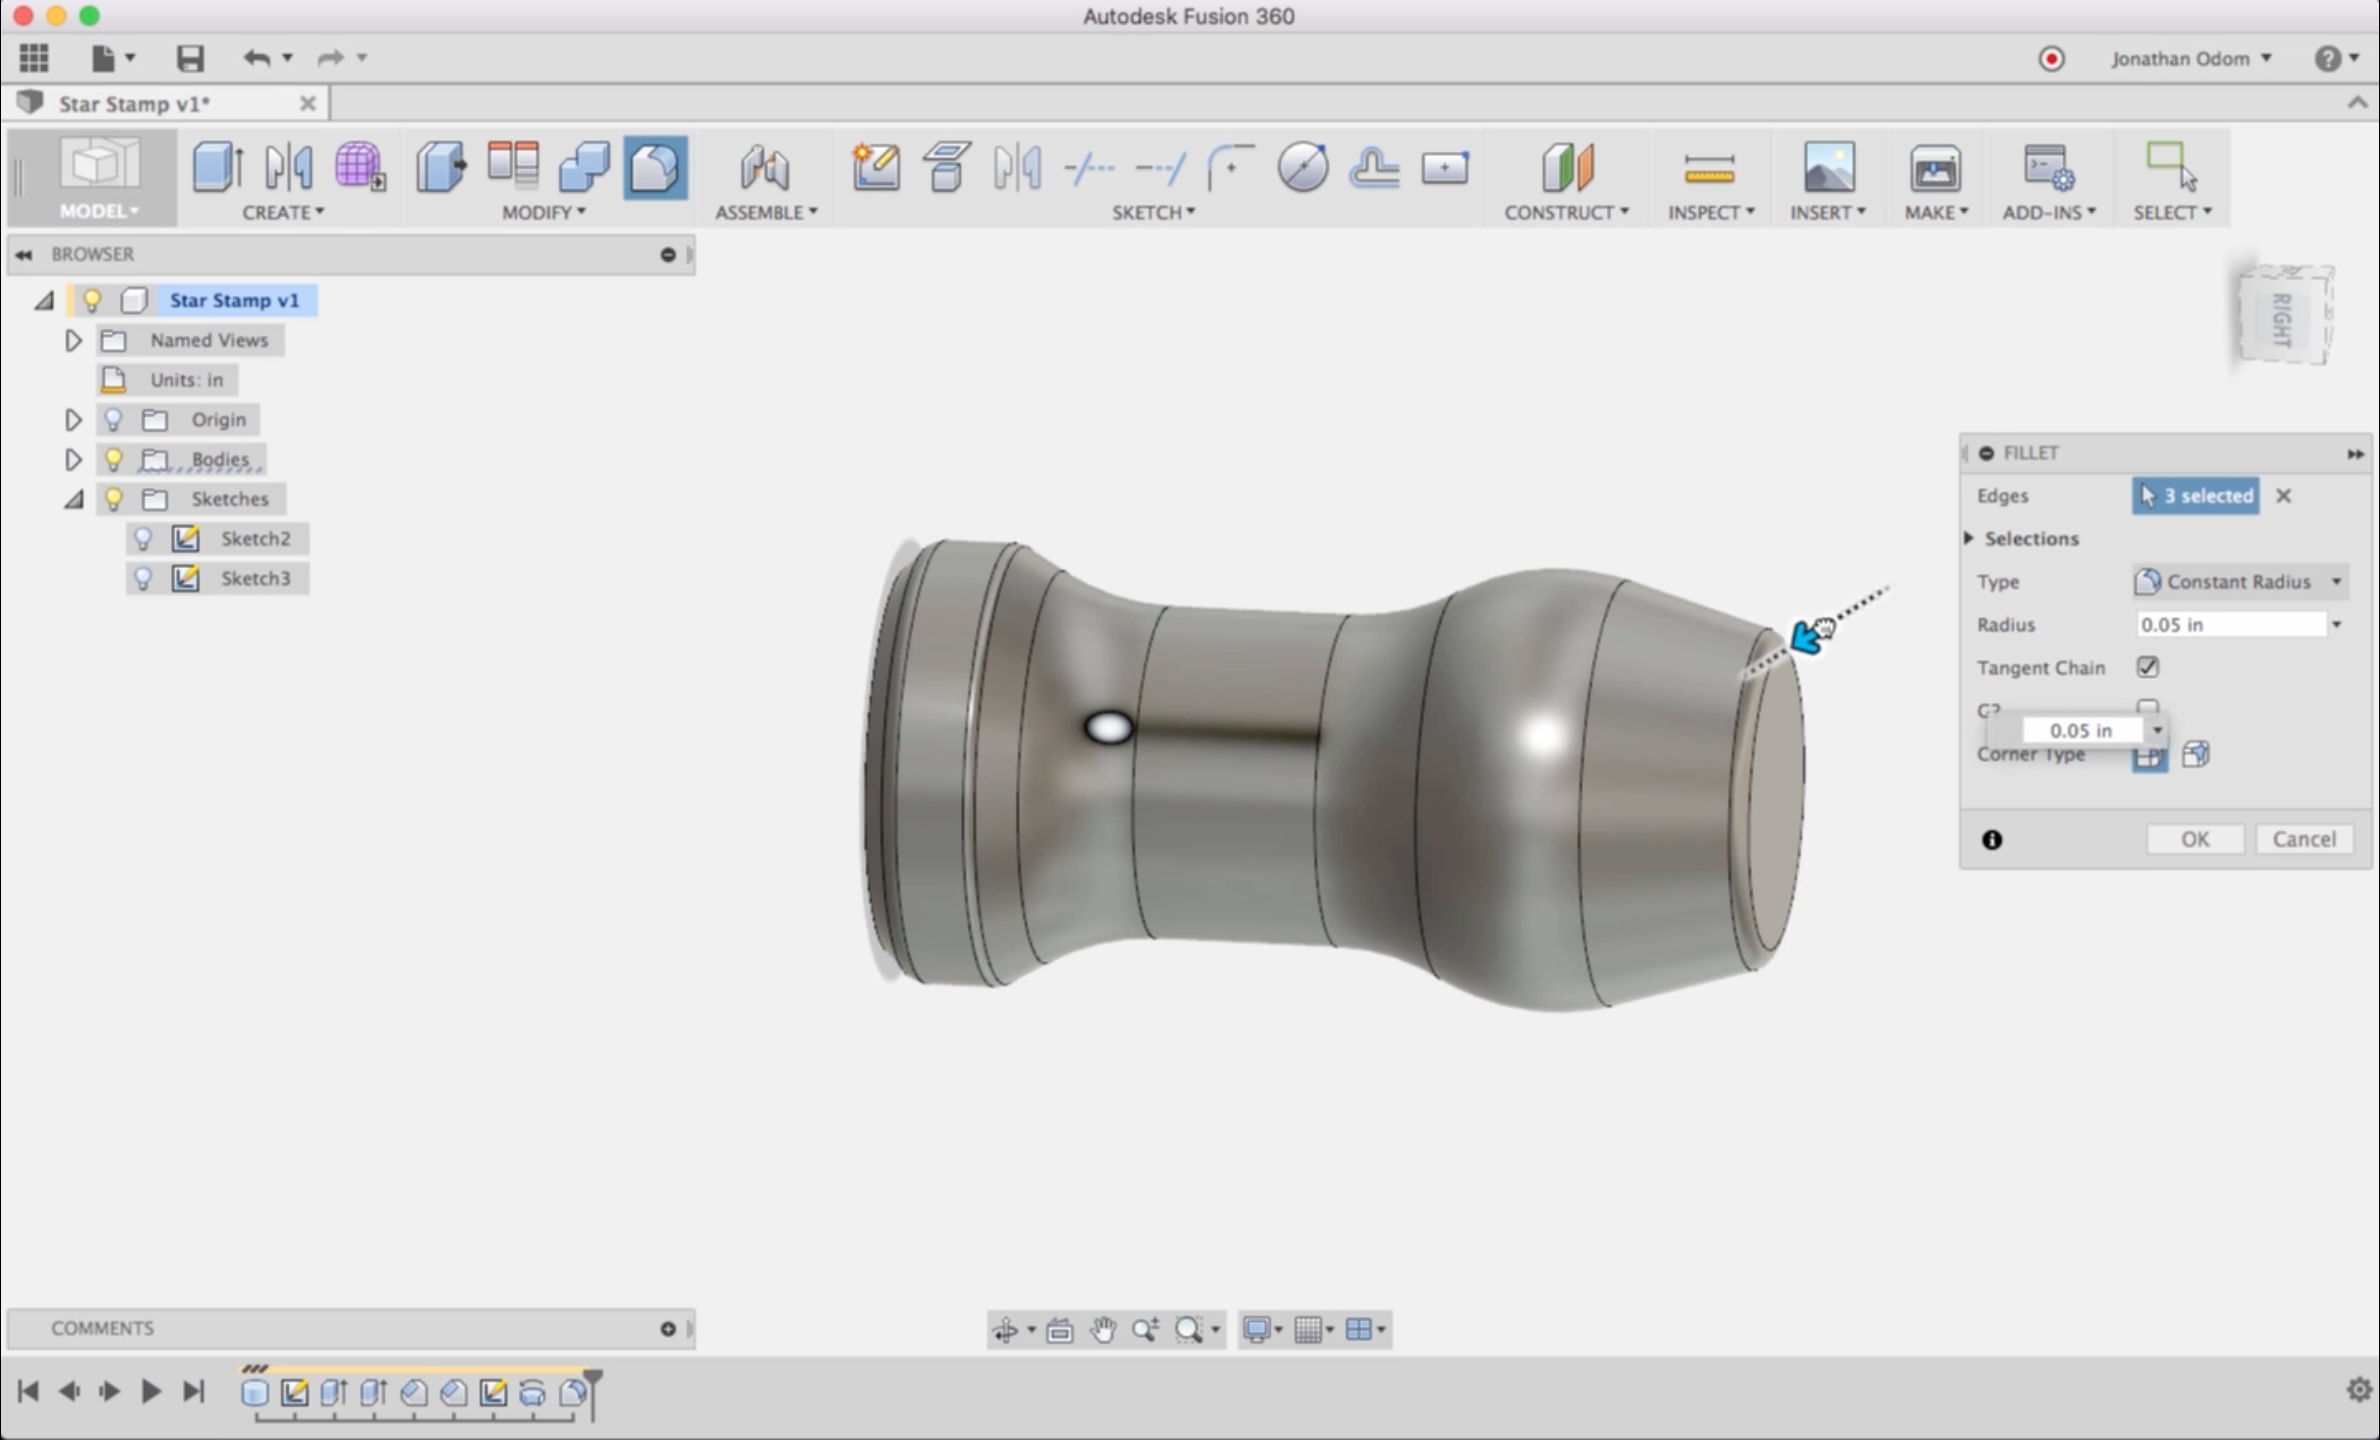Select the Press Pull tool icon
The image size is (2380, 1440).
(x=441, y=167)
